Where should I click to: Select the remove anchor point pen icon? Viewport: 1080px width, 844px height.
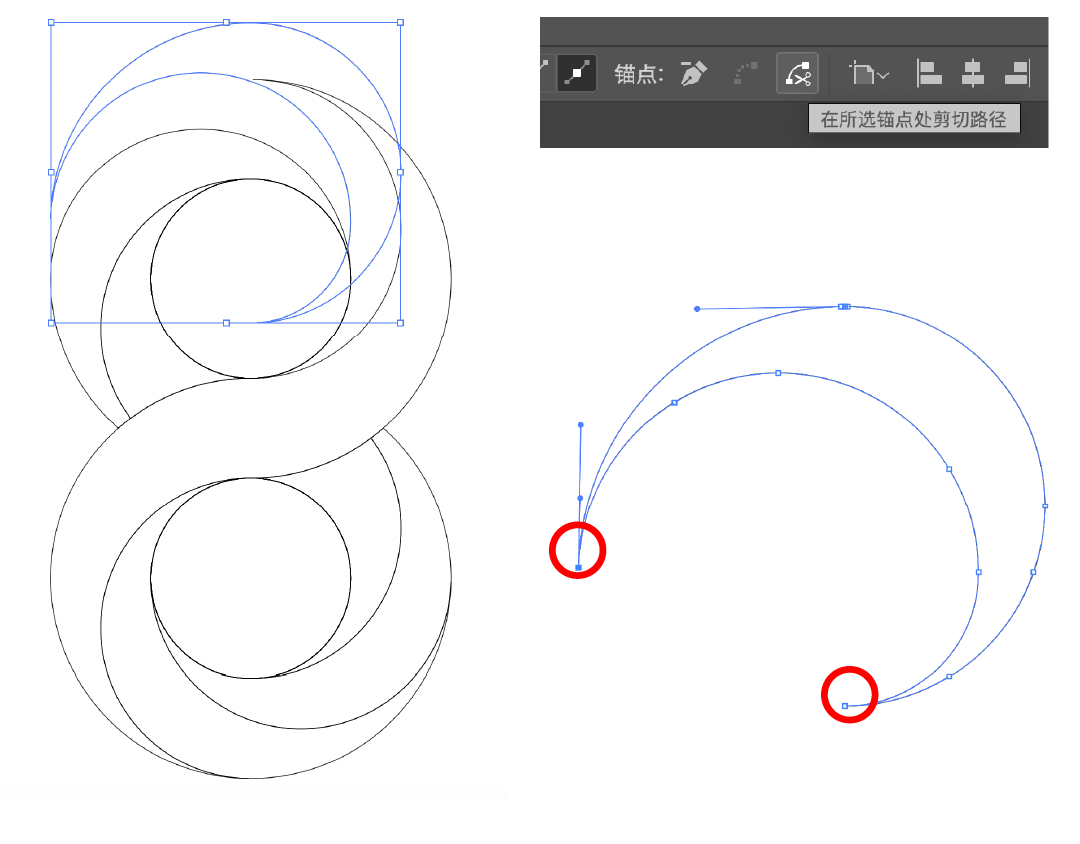point(693,73)
